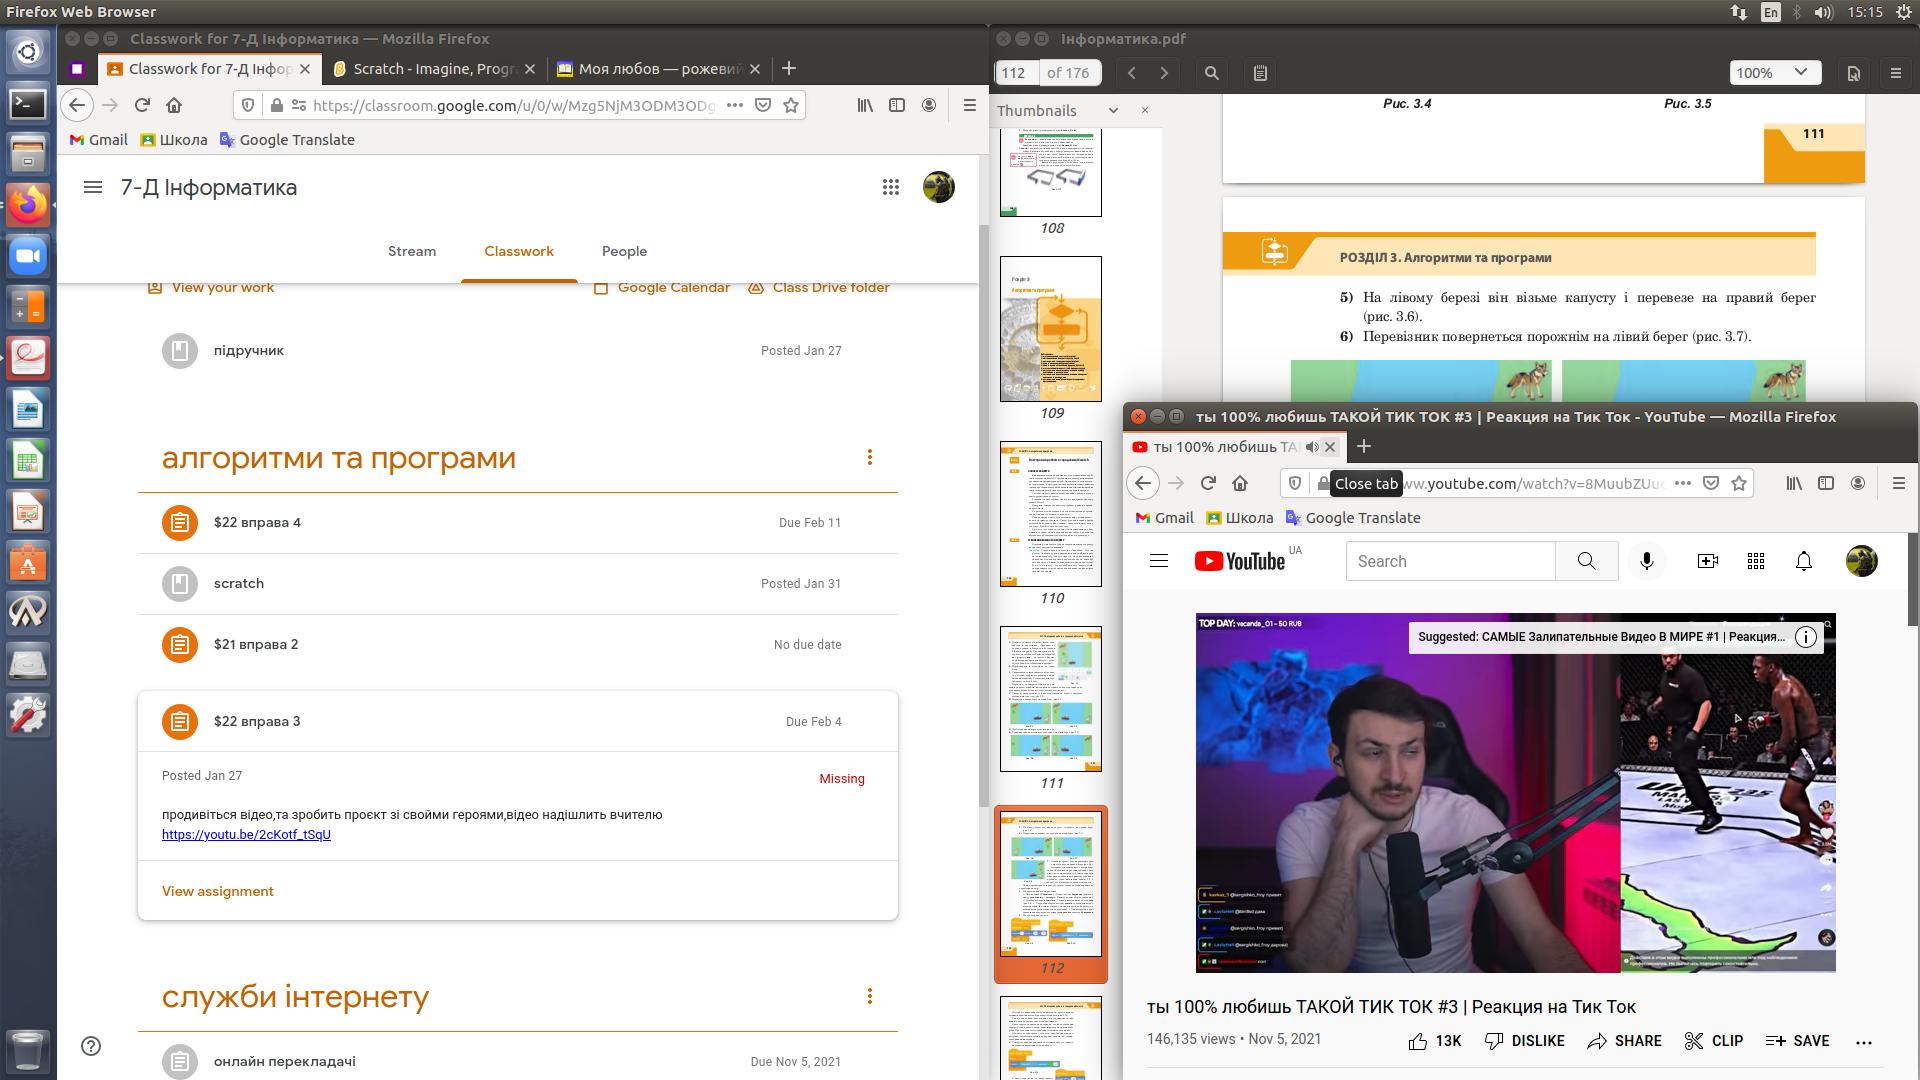Click the YouTube create video icon
Viewport: 1920px width, 1080px height.
(1707, 561)
